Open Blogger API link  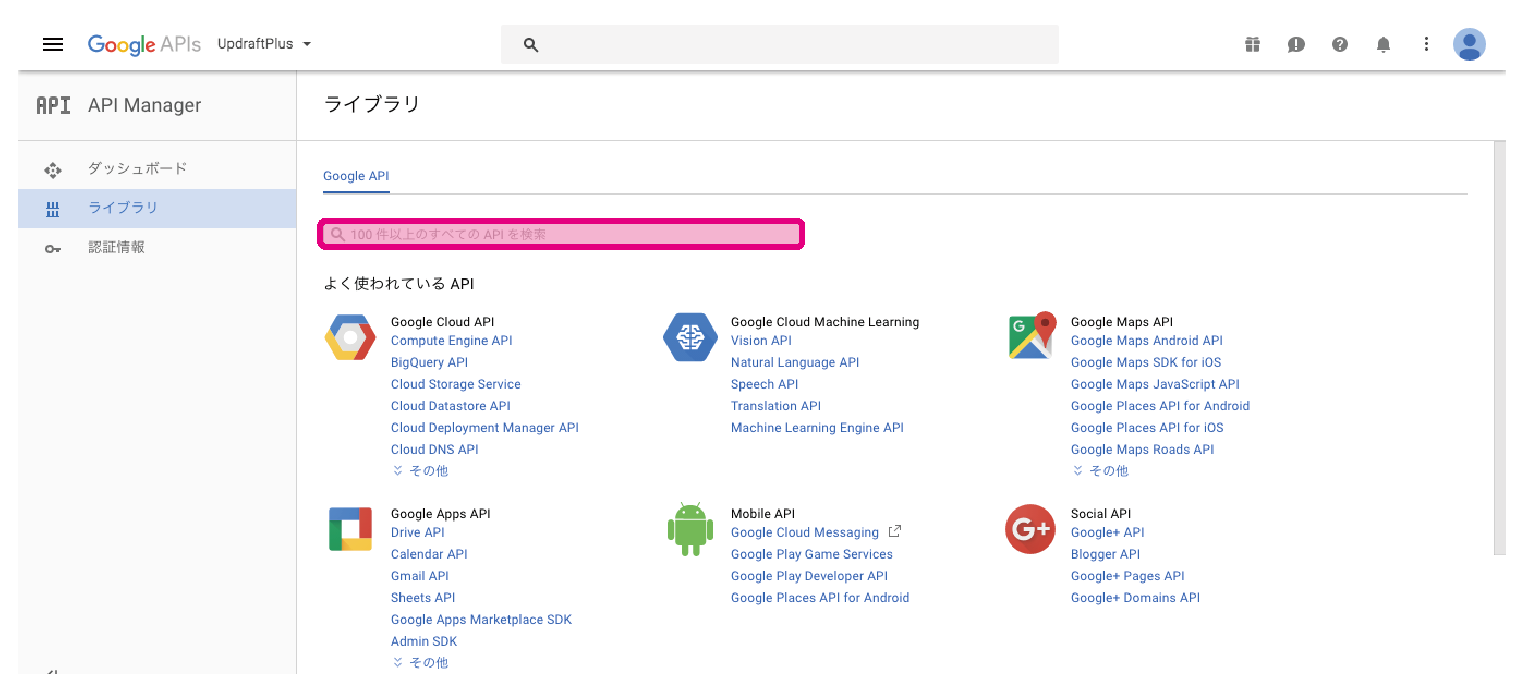(x=1105, y=555)
